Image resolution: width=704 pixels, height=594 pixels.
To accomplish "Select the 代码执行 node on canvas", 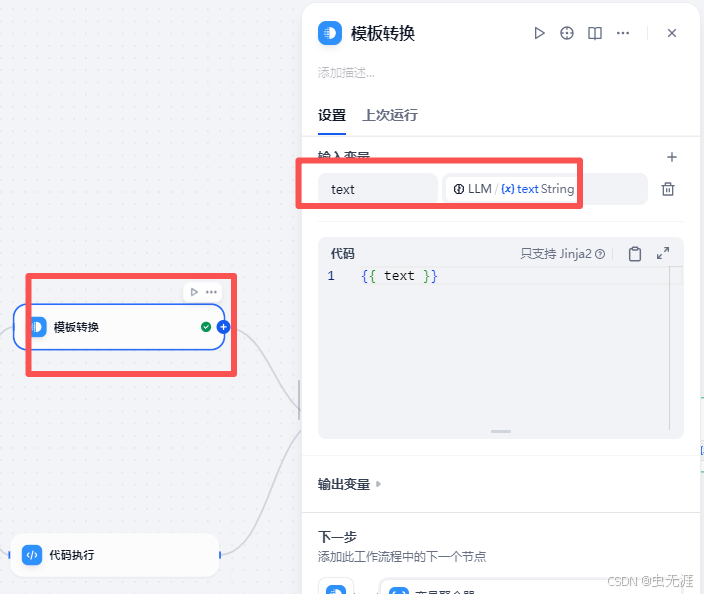I will point(114,555).
